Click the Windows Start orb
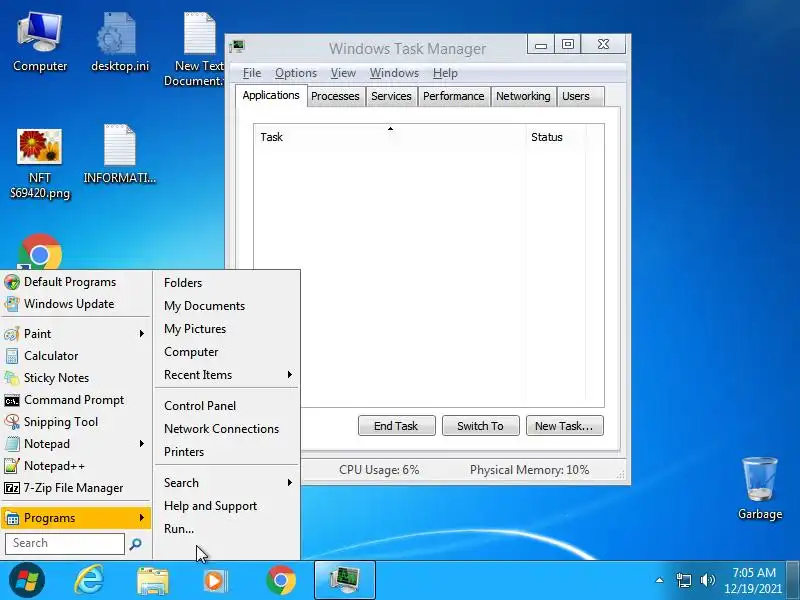Viewport: 800px width, 600px height. pos(27,580)
